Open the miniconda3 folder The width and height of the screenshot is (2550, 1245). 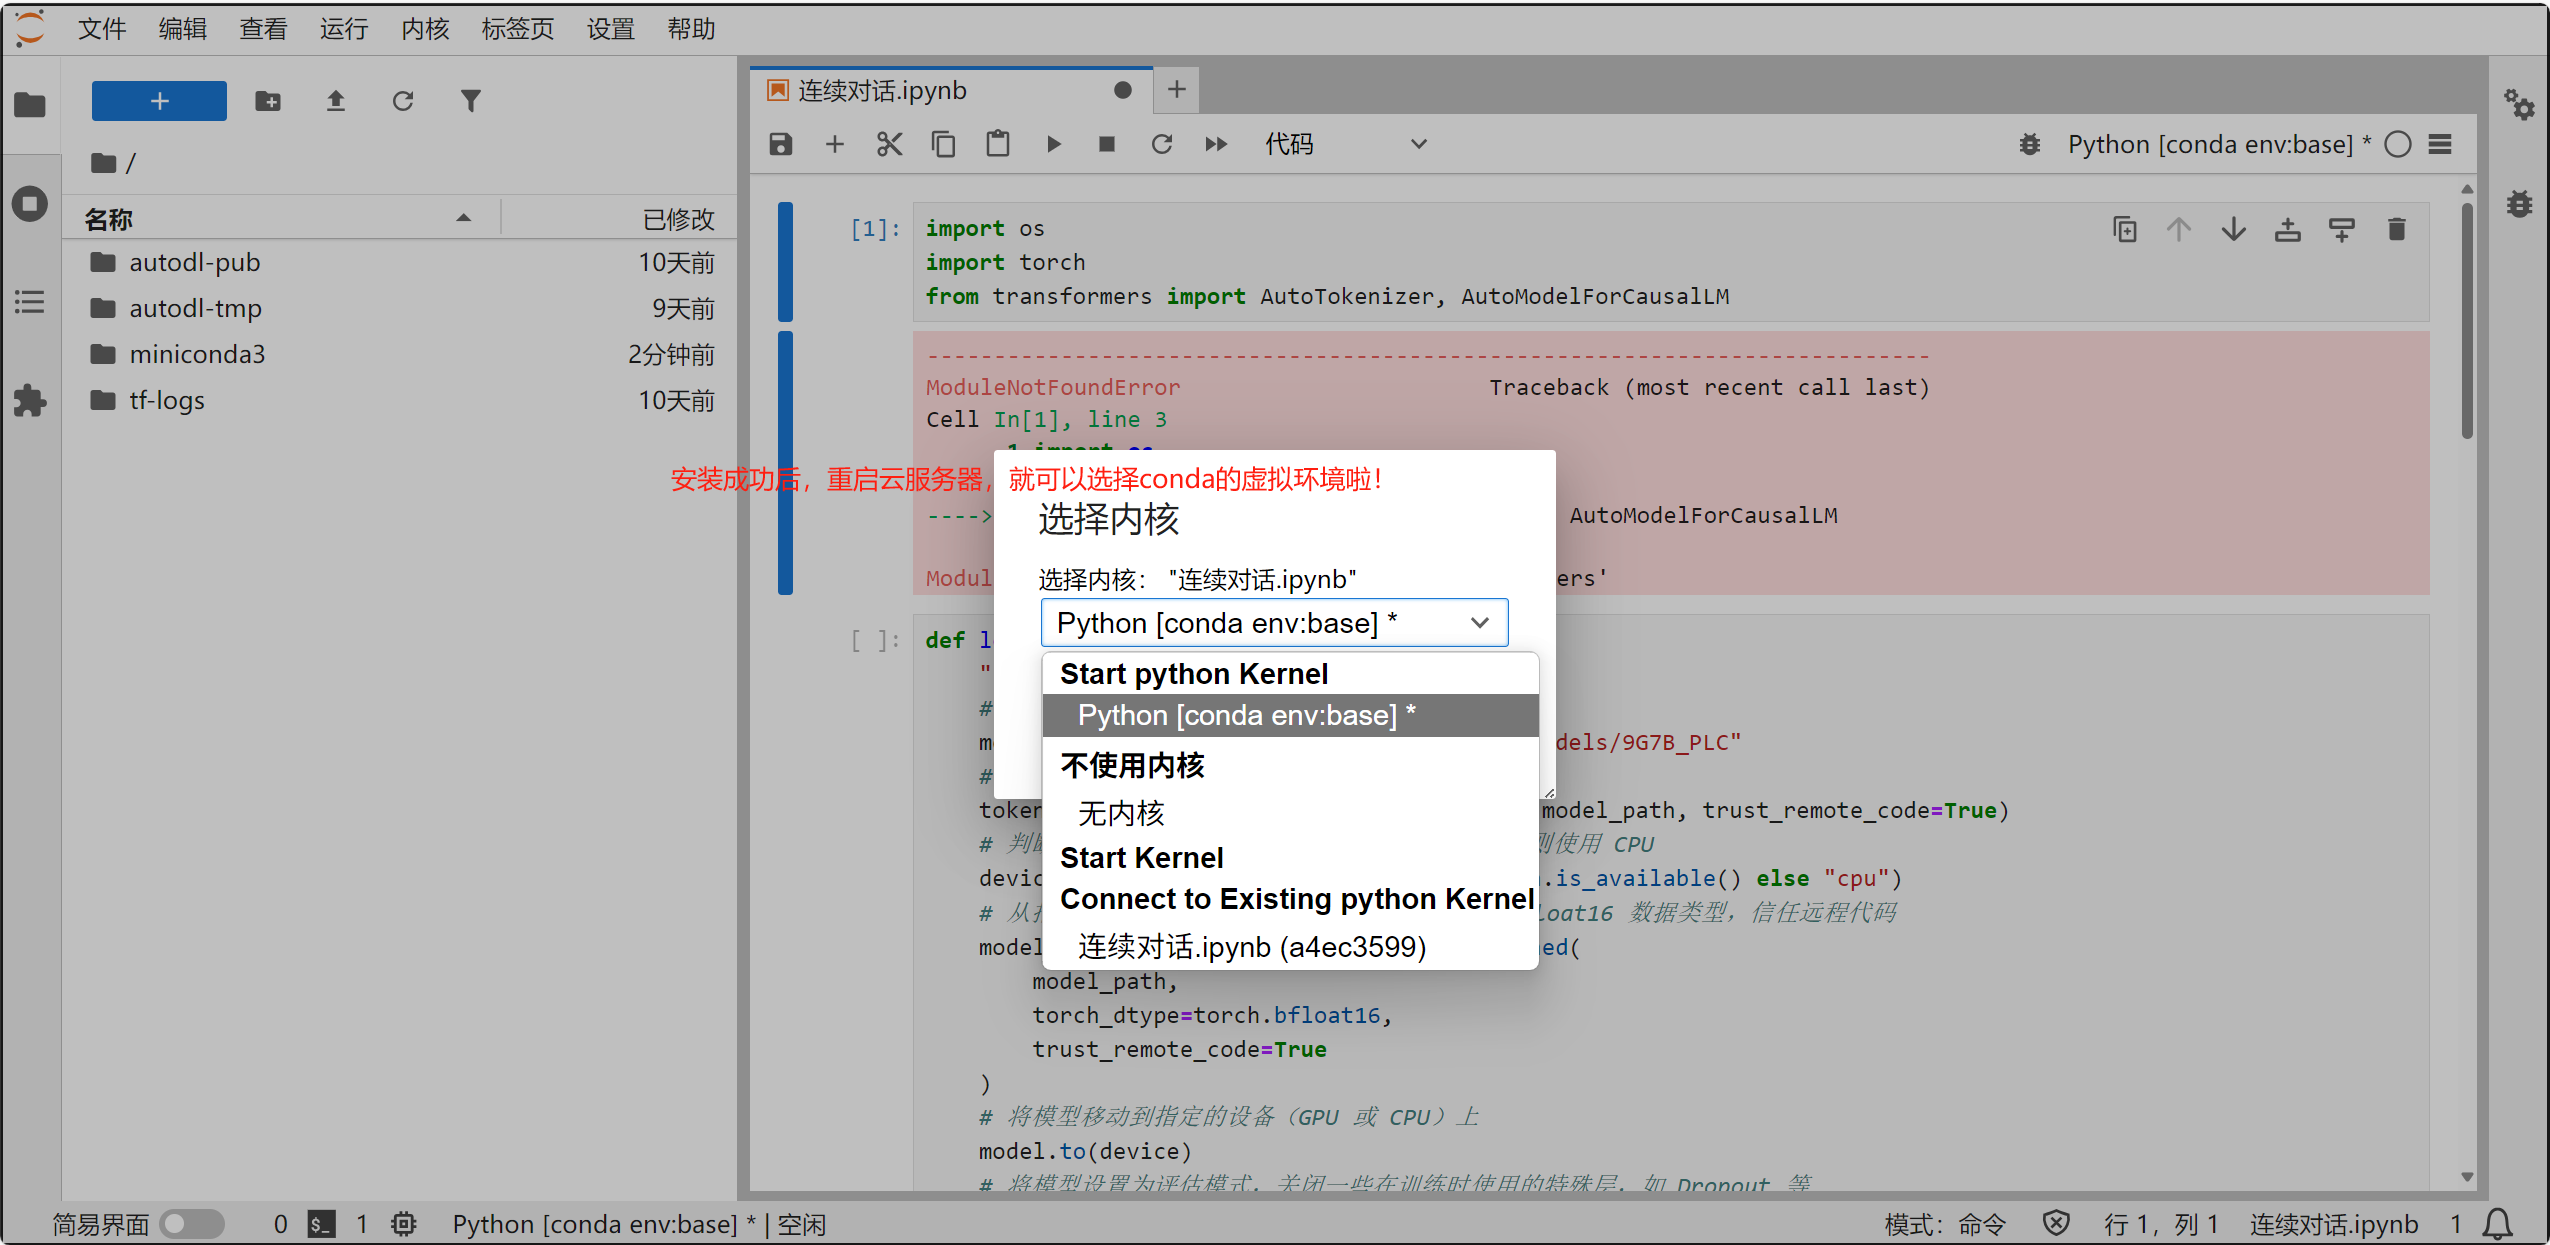coord(197,354)
